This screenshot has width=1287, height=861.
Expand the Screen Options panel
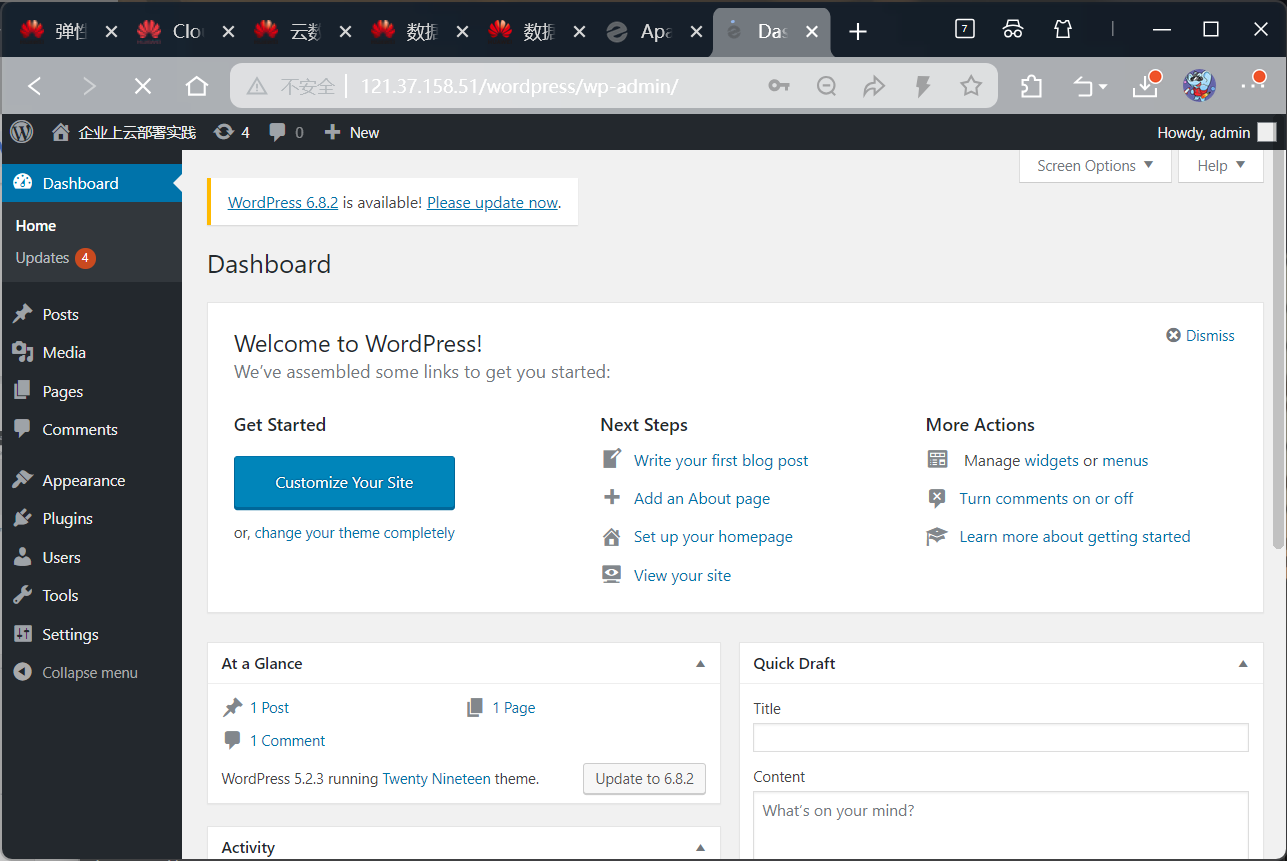pos(1095,166)
